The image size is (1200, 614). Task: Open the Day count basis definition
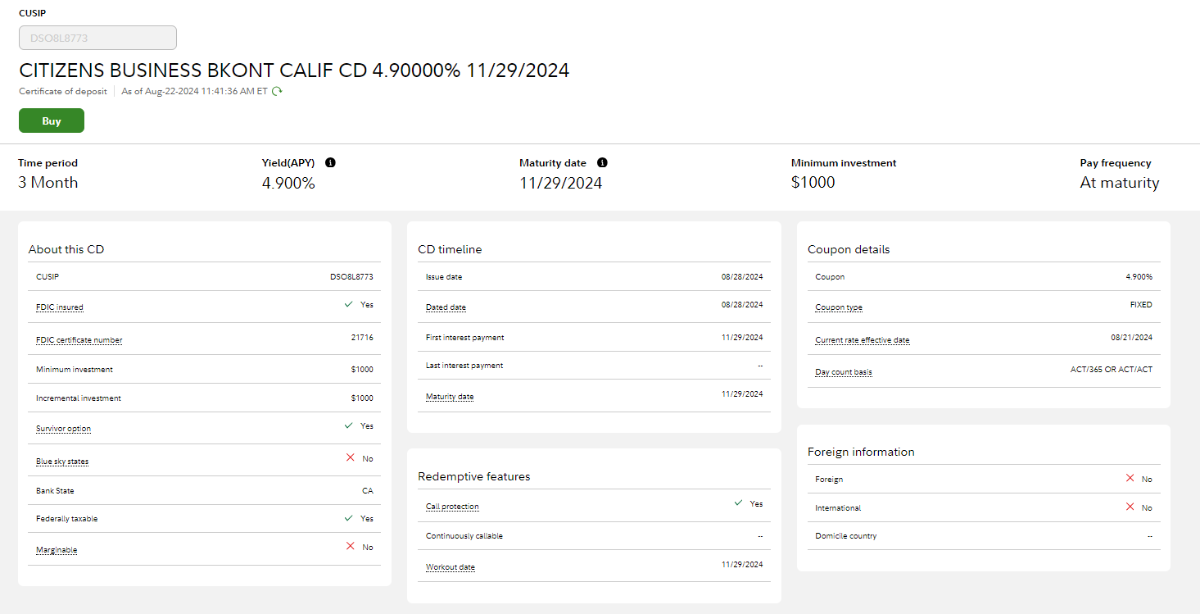(x=844, y=372)
